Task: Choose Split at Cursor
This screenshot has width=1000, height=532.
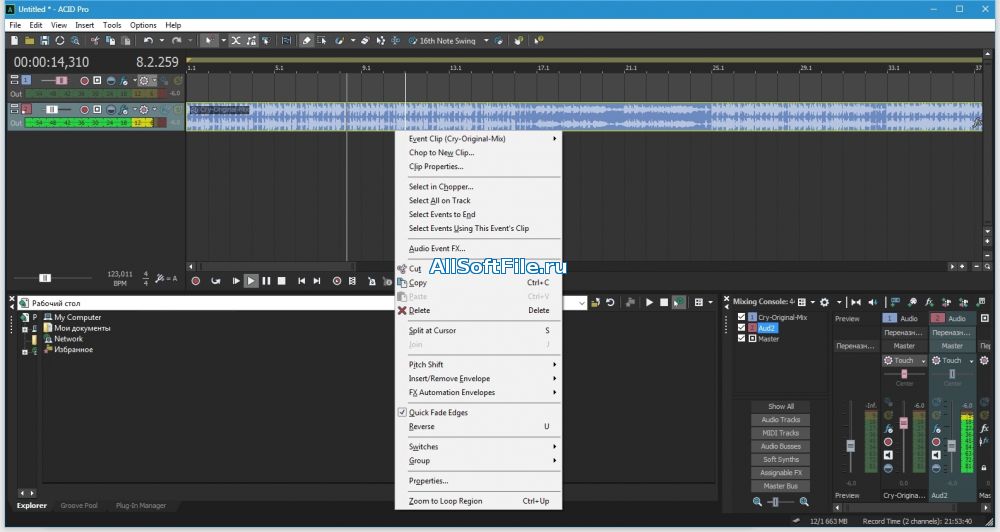Action: 478,330
